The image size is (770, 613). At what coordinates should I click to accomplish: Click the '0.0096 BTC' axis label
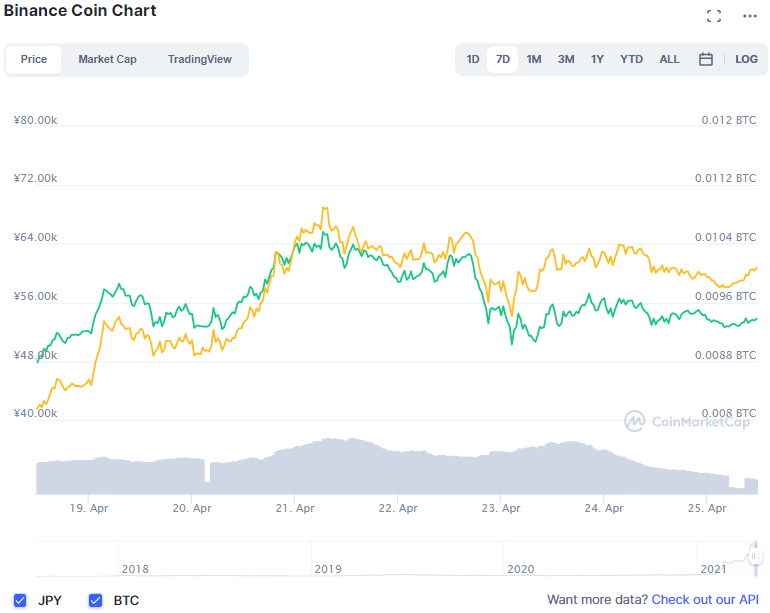click(725, 296)
